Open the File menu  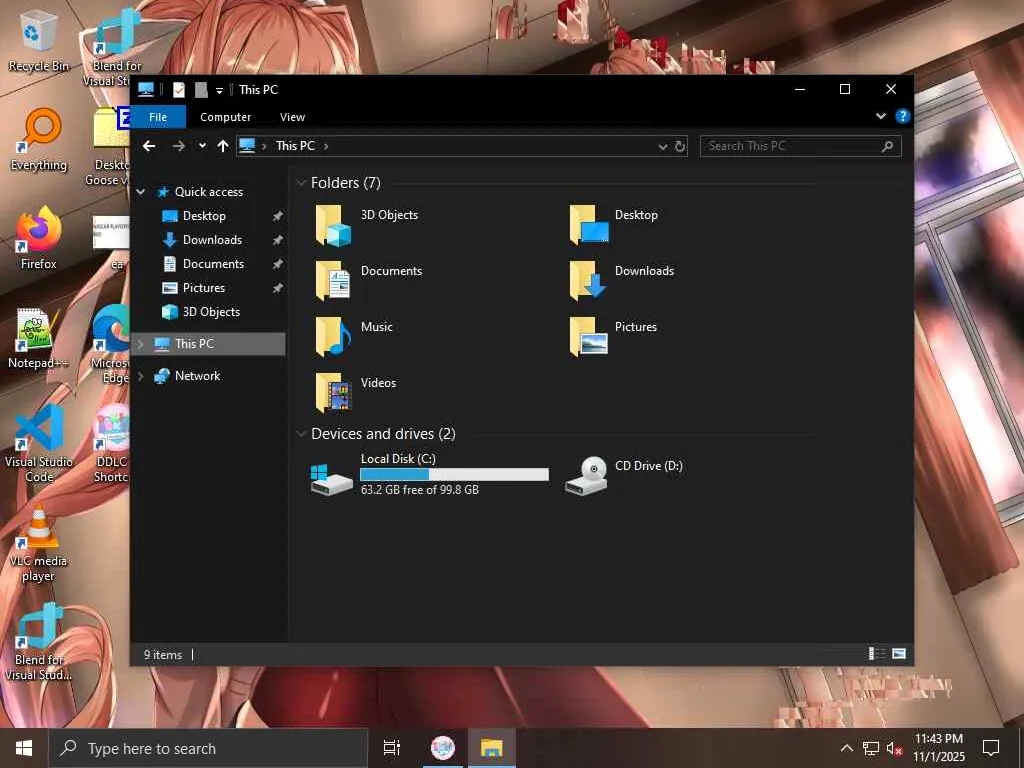[158, 117]
